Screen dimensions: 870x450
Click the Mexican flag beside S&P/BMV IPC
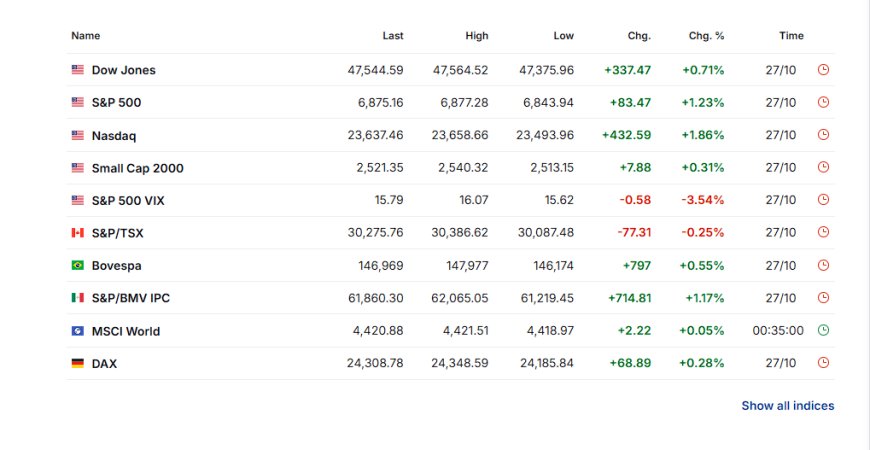(x=78, y=298)
